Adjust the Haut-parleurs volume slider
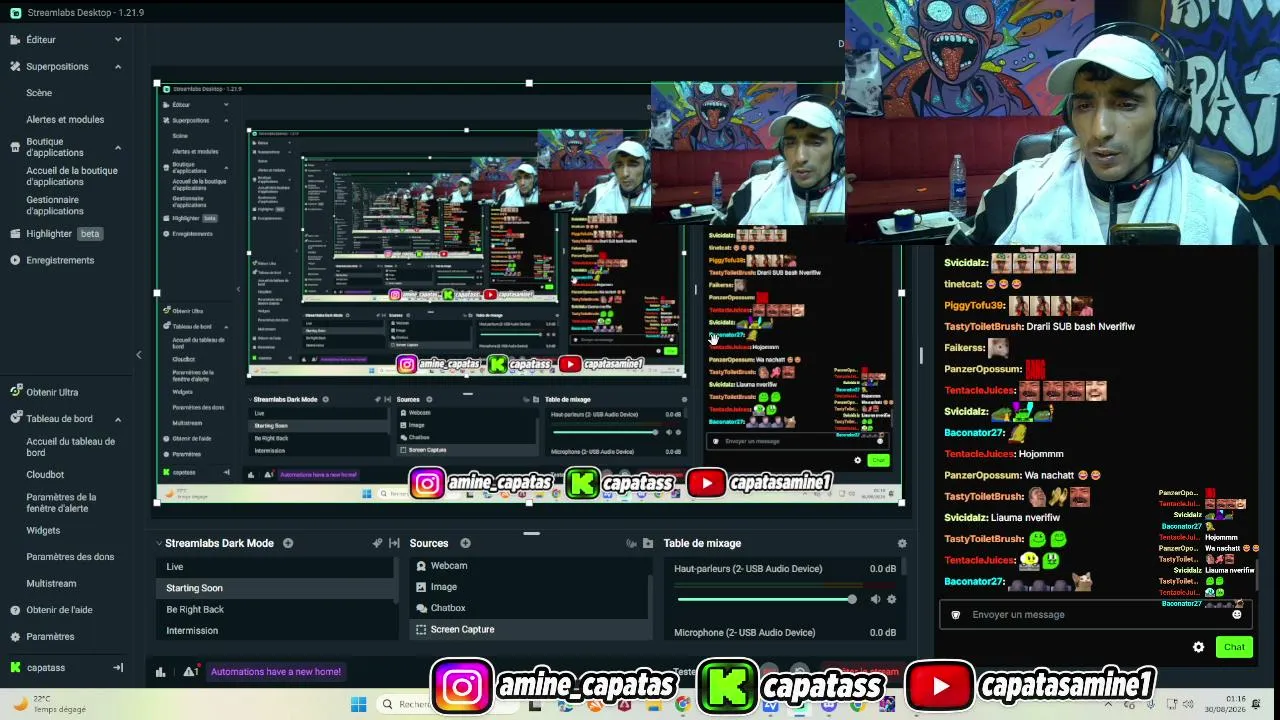1280x720 pixels. [767, 599]
